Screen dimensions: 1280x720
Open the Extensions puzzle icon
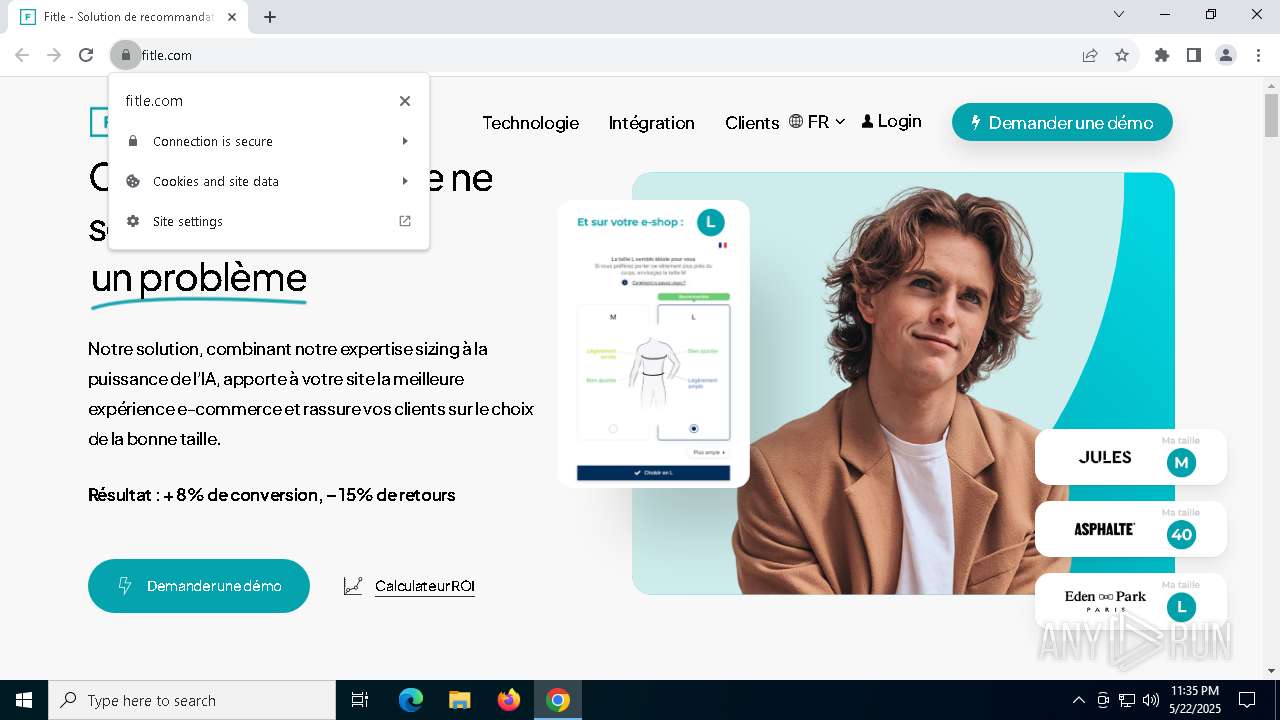point(1162,55)
